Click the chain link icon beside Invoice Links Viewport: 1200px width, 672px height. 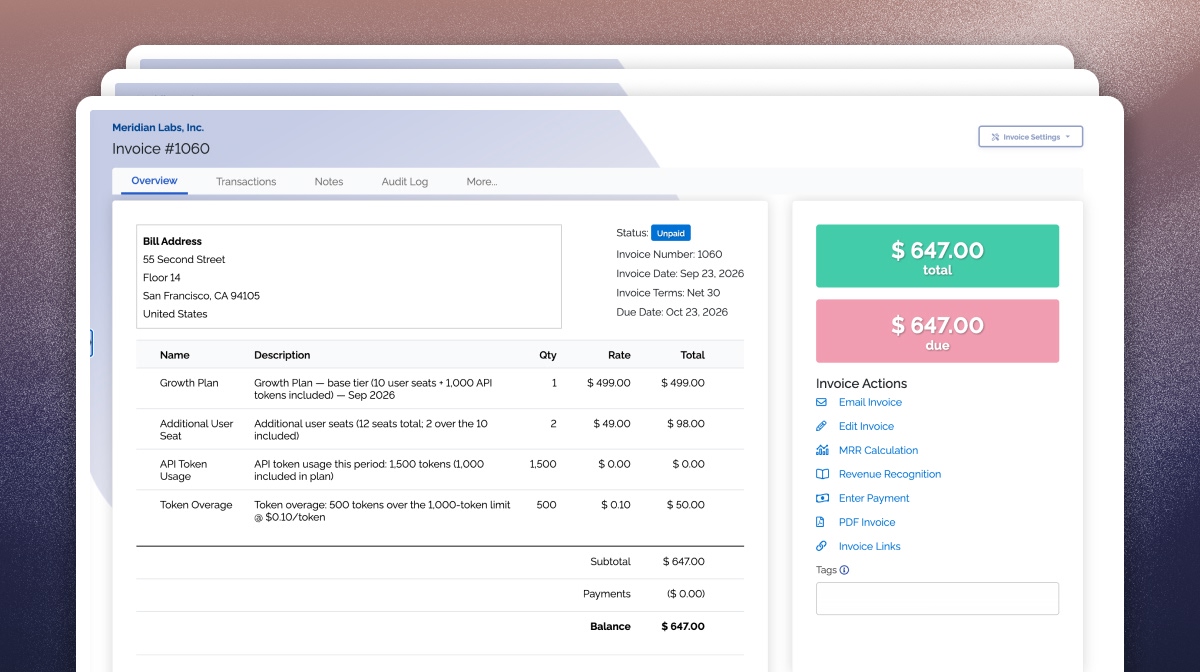coord(821,546)
